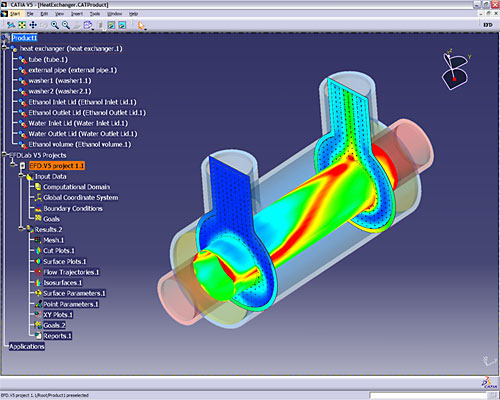Open the Edit menu
This screenshot has height=400, width=500.
(44, 14)
